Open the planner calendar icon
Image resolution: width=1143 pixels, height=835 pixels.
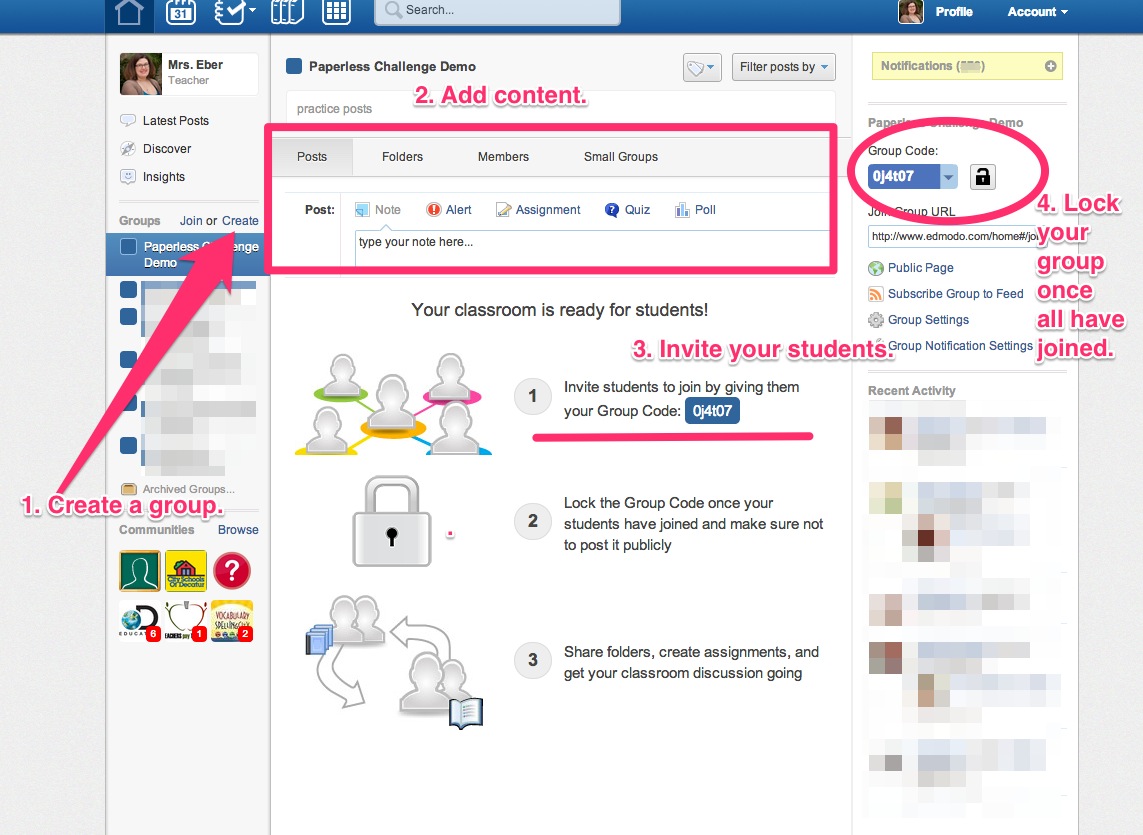[180, 12]
